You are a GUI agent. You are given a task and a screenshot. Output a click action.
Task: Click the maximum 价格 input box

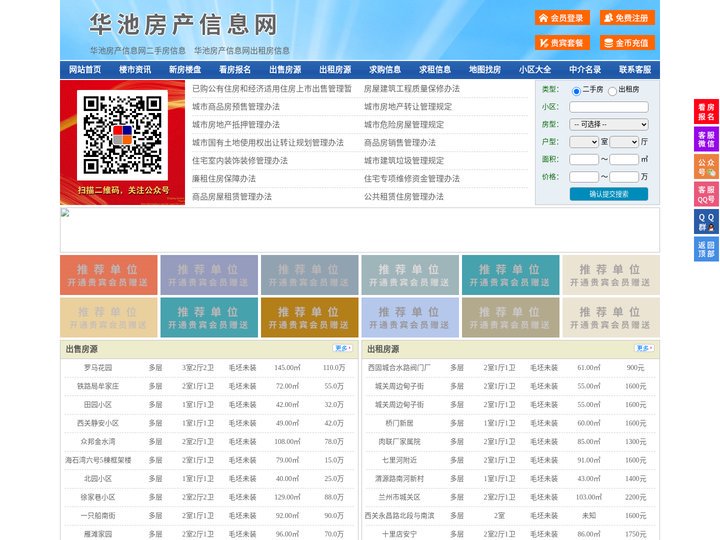[x=624, y=177]
